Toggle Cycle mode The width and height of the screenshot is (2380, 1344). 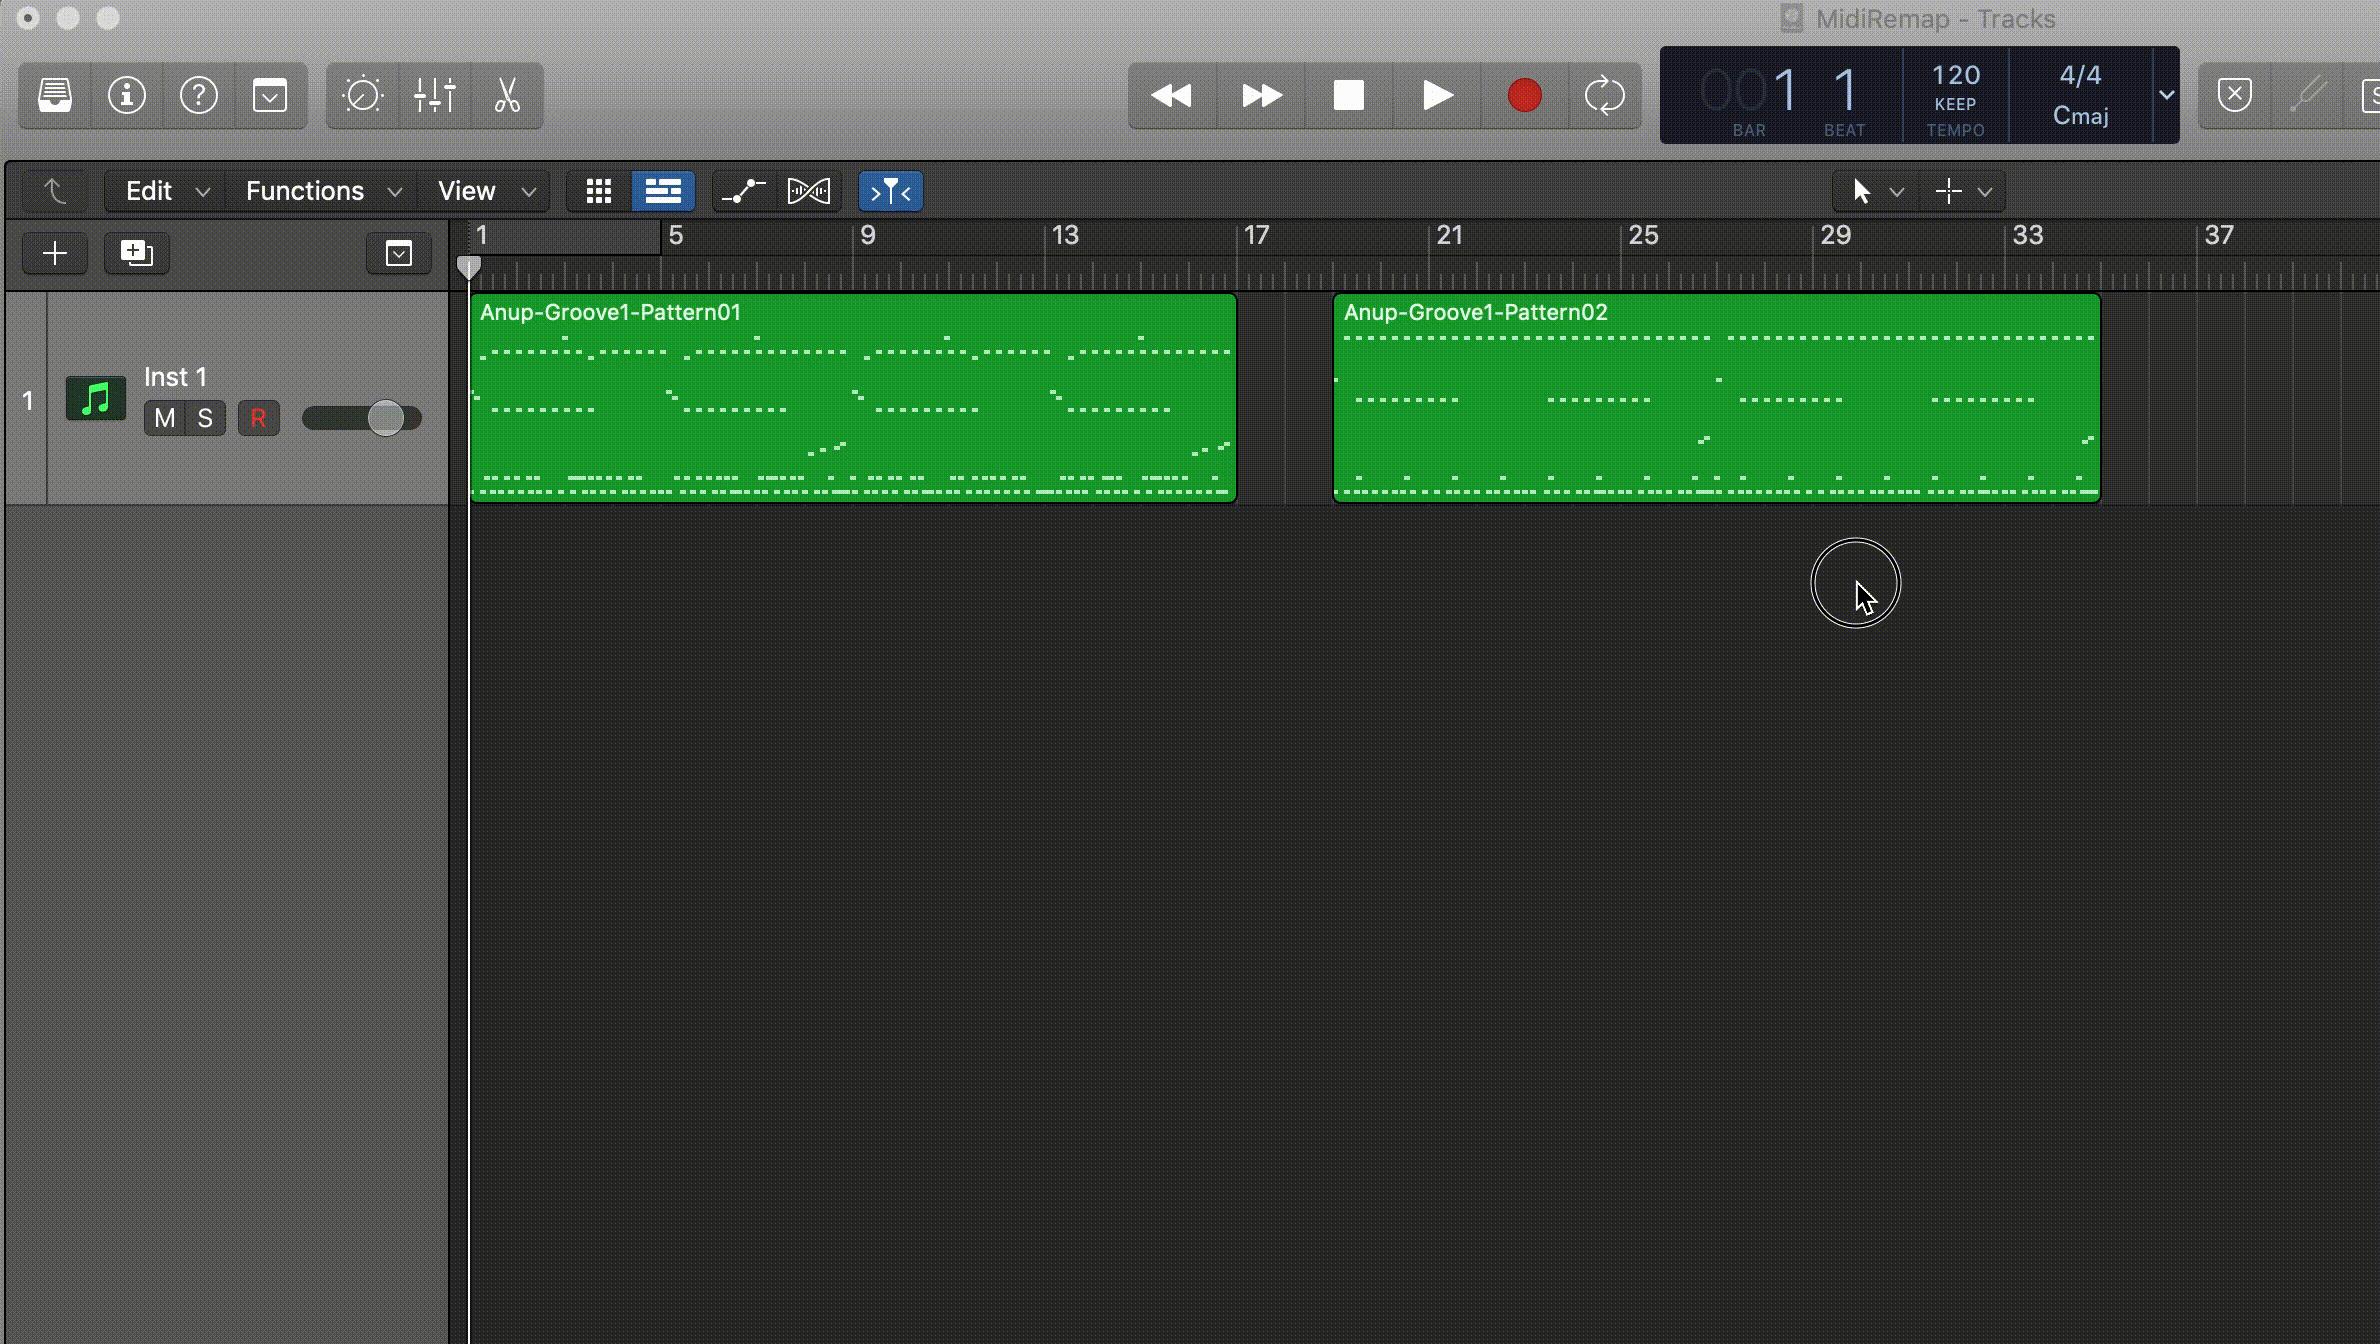coord(1605,96)
